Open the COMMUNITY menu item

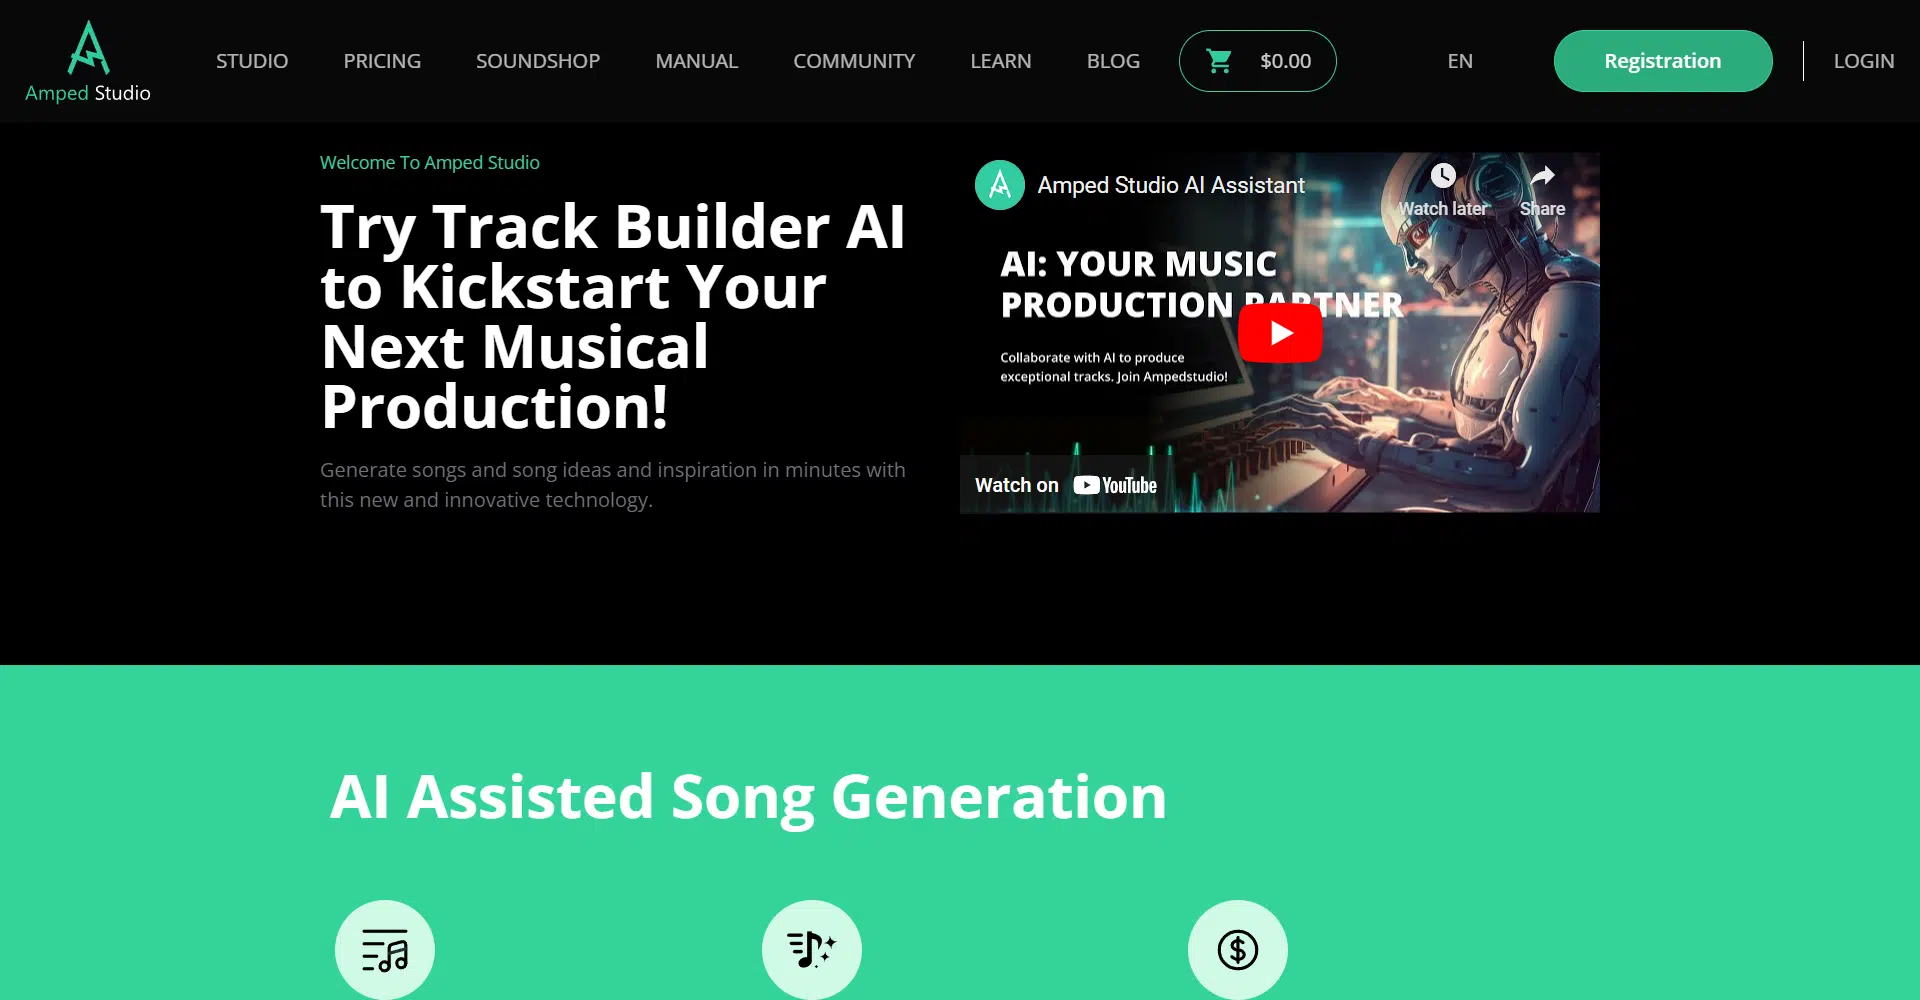pos(854,61)
